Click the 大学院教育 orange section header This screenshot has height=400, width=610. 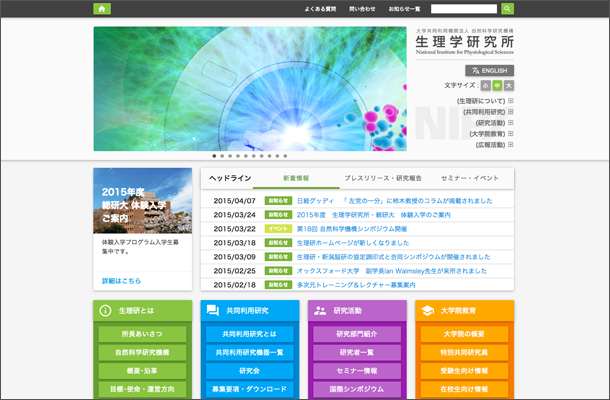coord(465,311)
